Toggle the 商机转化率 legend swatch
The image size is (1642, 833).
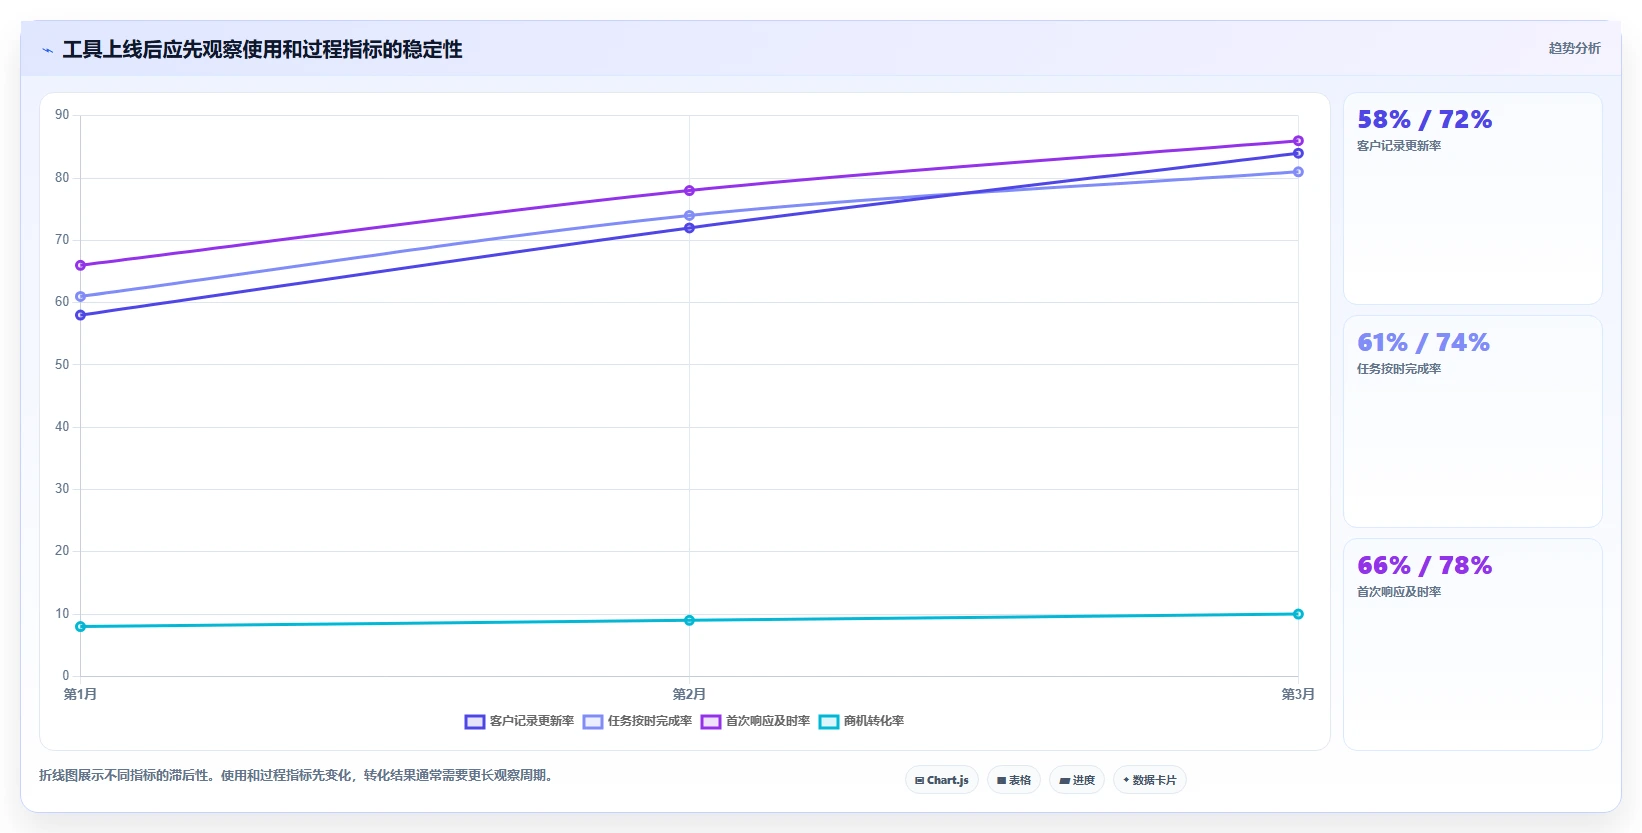click(829, 722)
